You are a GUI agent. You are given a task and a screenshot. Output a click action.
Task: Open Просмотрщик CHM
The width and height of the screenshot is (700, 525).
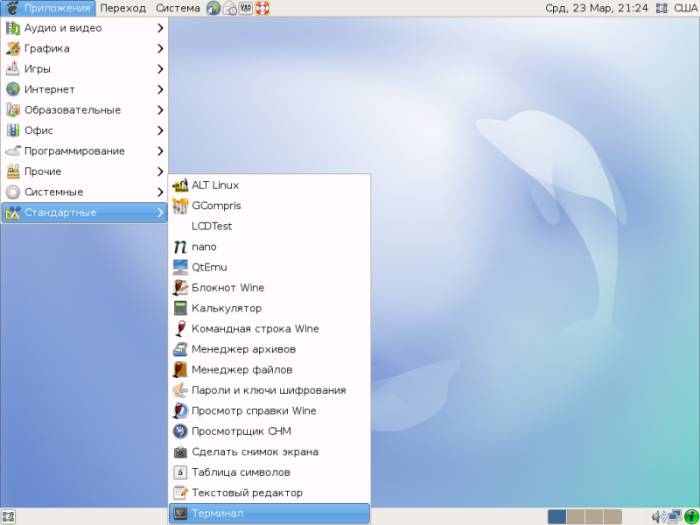coord(269,431)
